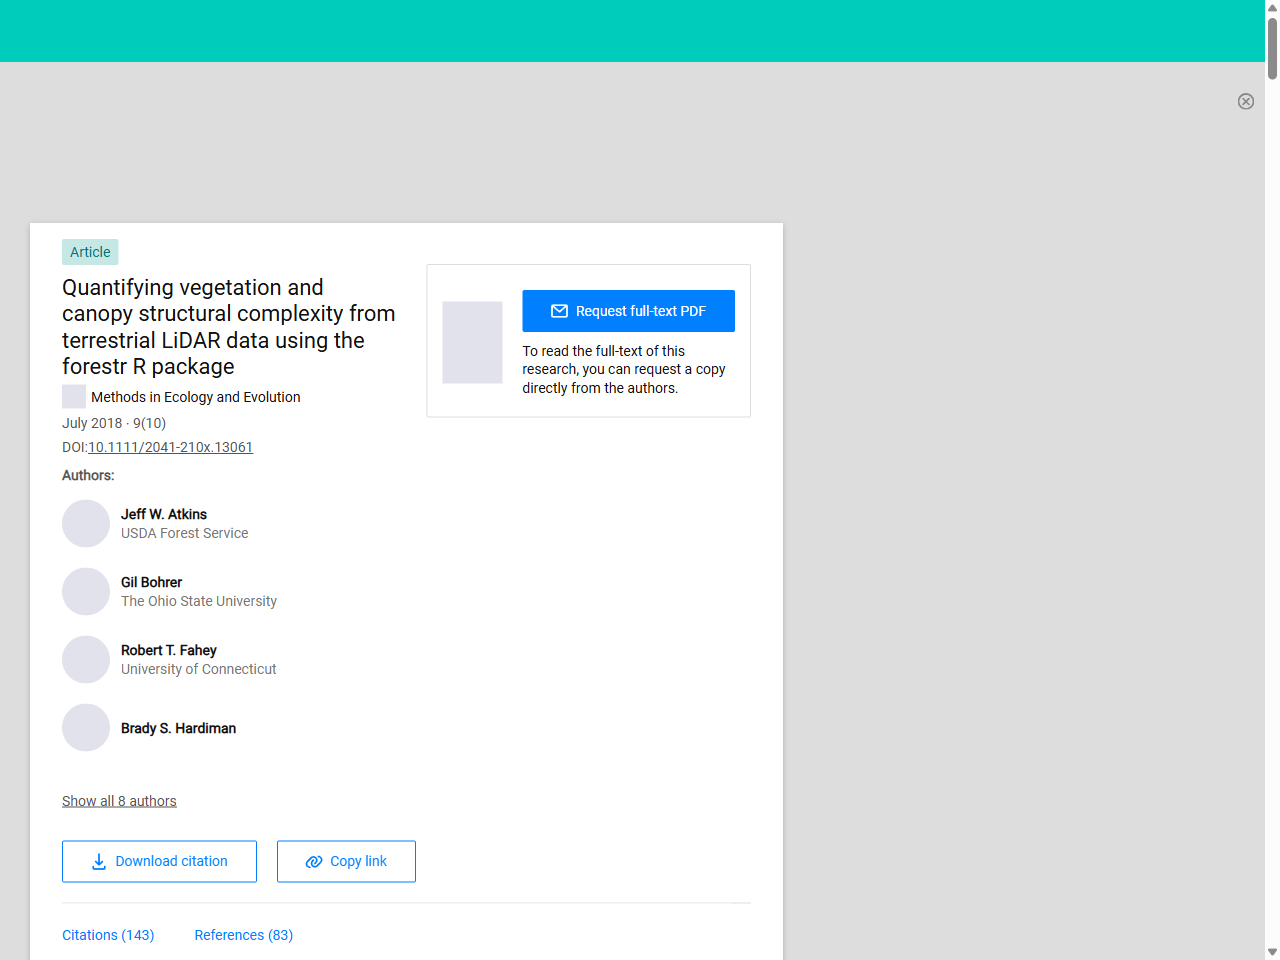Click the envelope icon in Request full-text PDF

tap(559, 311)
